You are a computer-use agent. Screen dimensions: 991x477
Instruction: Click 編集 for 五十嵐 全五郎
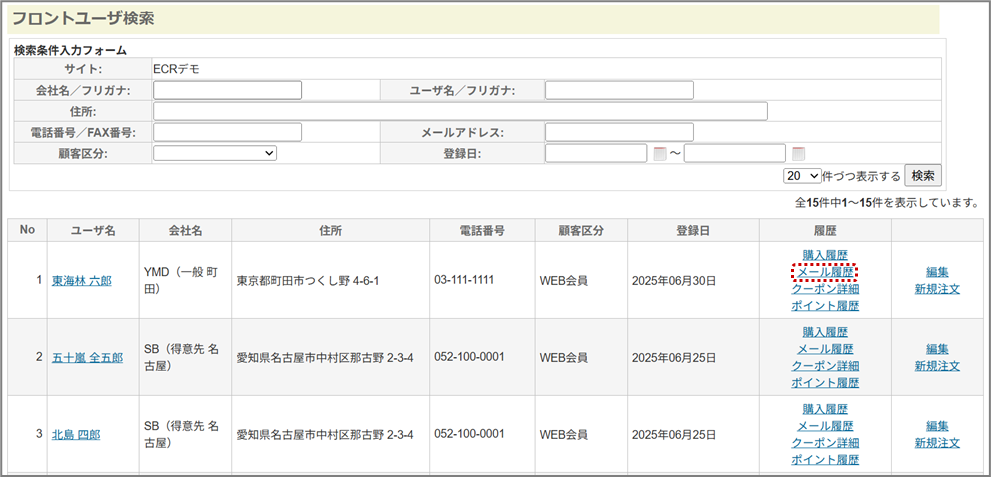click(x=937, y=349)
